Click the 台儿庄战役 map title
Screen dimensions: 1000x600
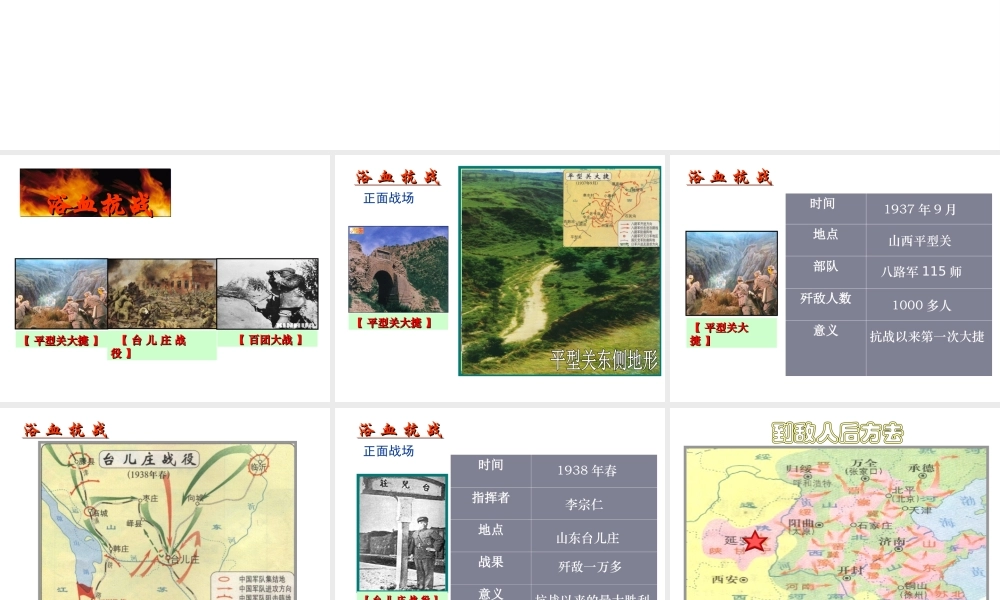pyautogui.click(x=149, y=459)
